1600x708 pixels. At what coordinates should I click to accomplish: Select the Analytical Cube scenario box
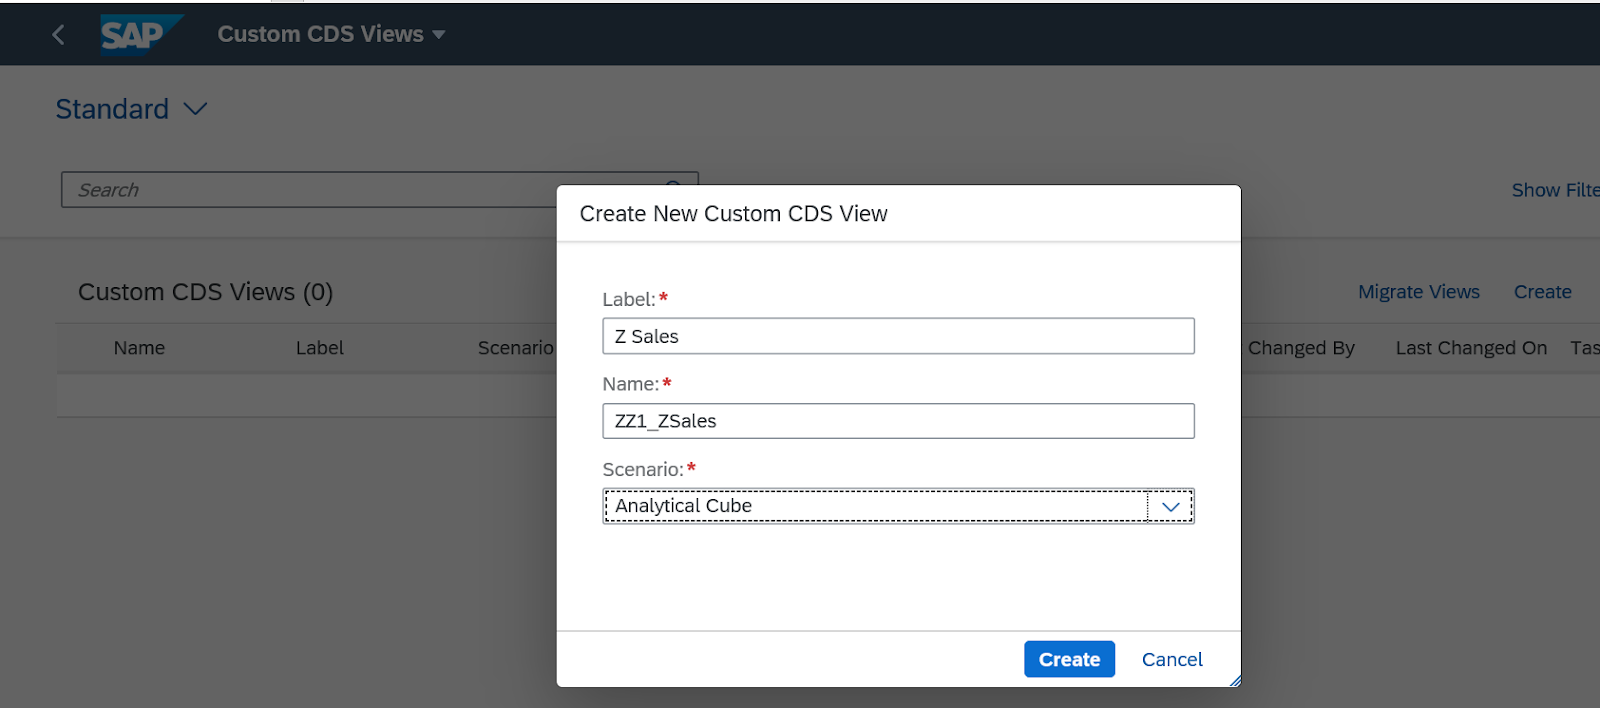point(875,507)
